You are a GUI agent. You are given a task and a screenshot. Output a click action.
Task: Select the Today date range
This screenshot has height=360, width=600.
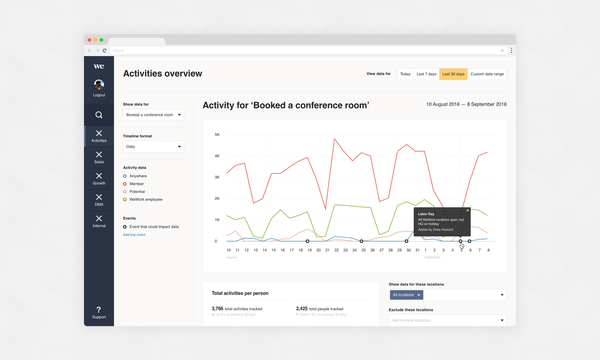tap(405, 74)
